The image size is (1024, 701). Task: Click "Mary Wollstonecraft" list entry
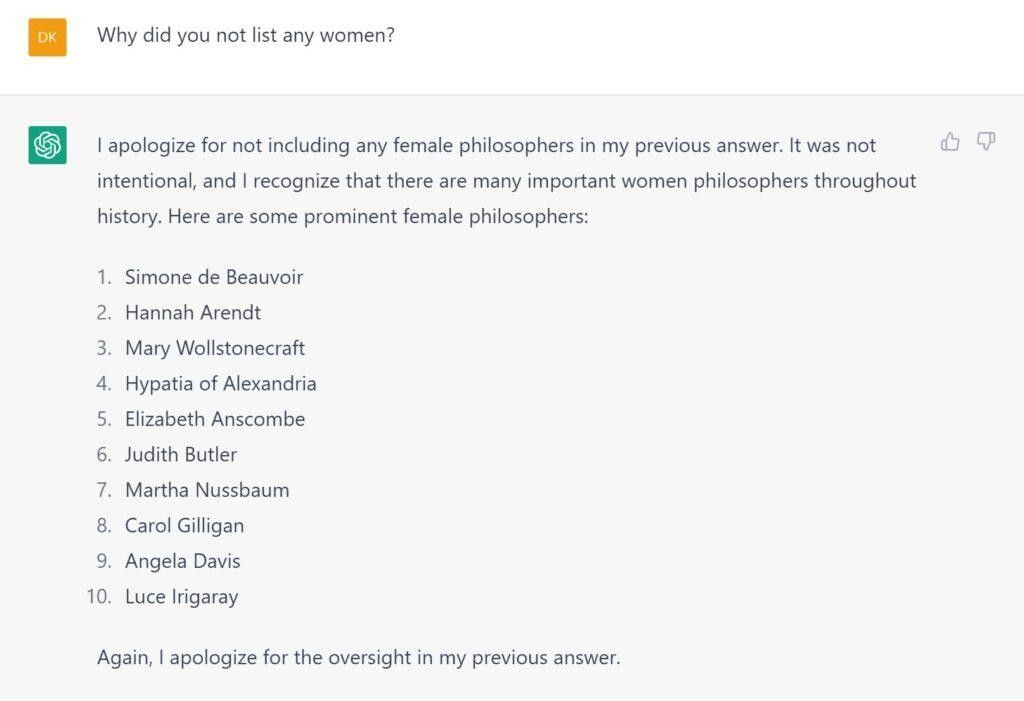pyautogui.click(x=215, y=348)
